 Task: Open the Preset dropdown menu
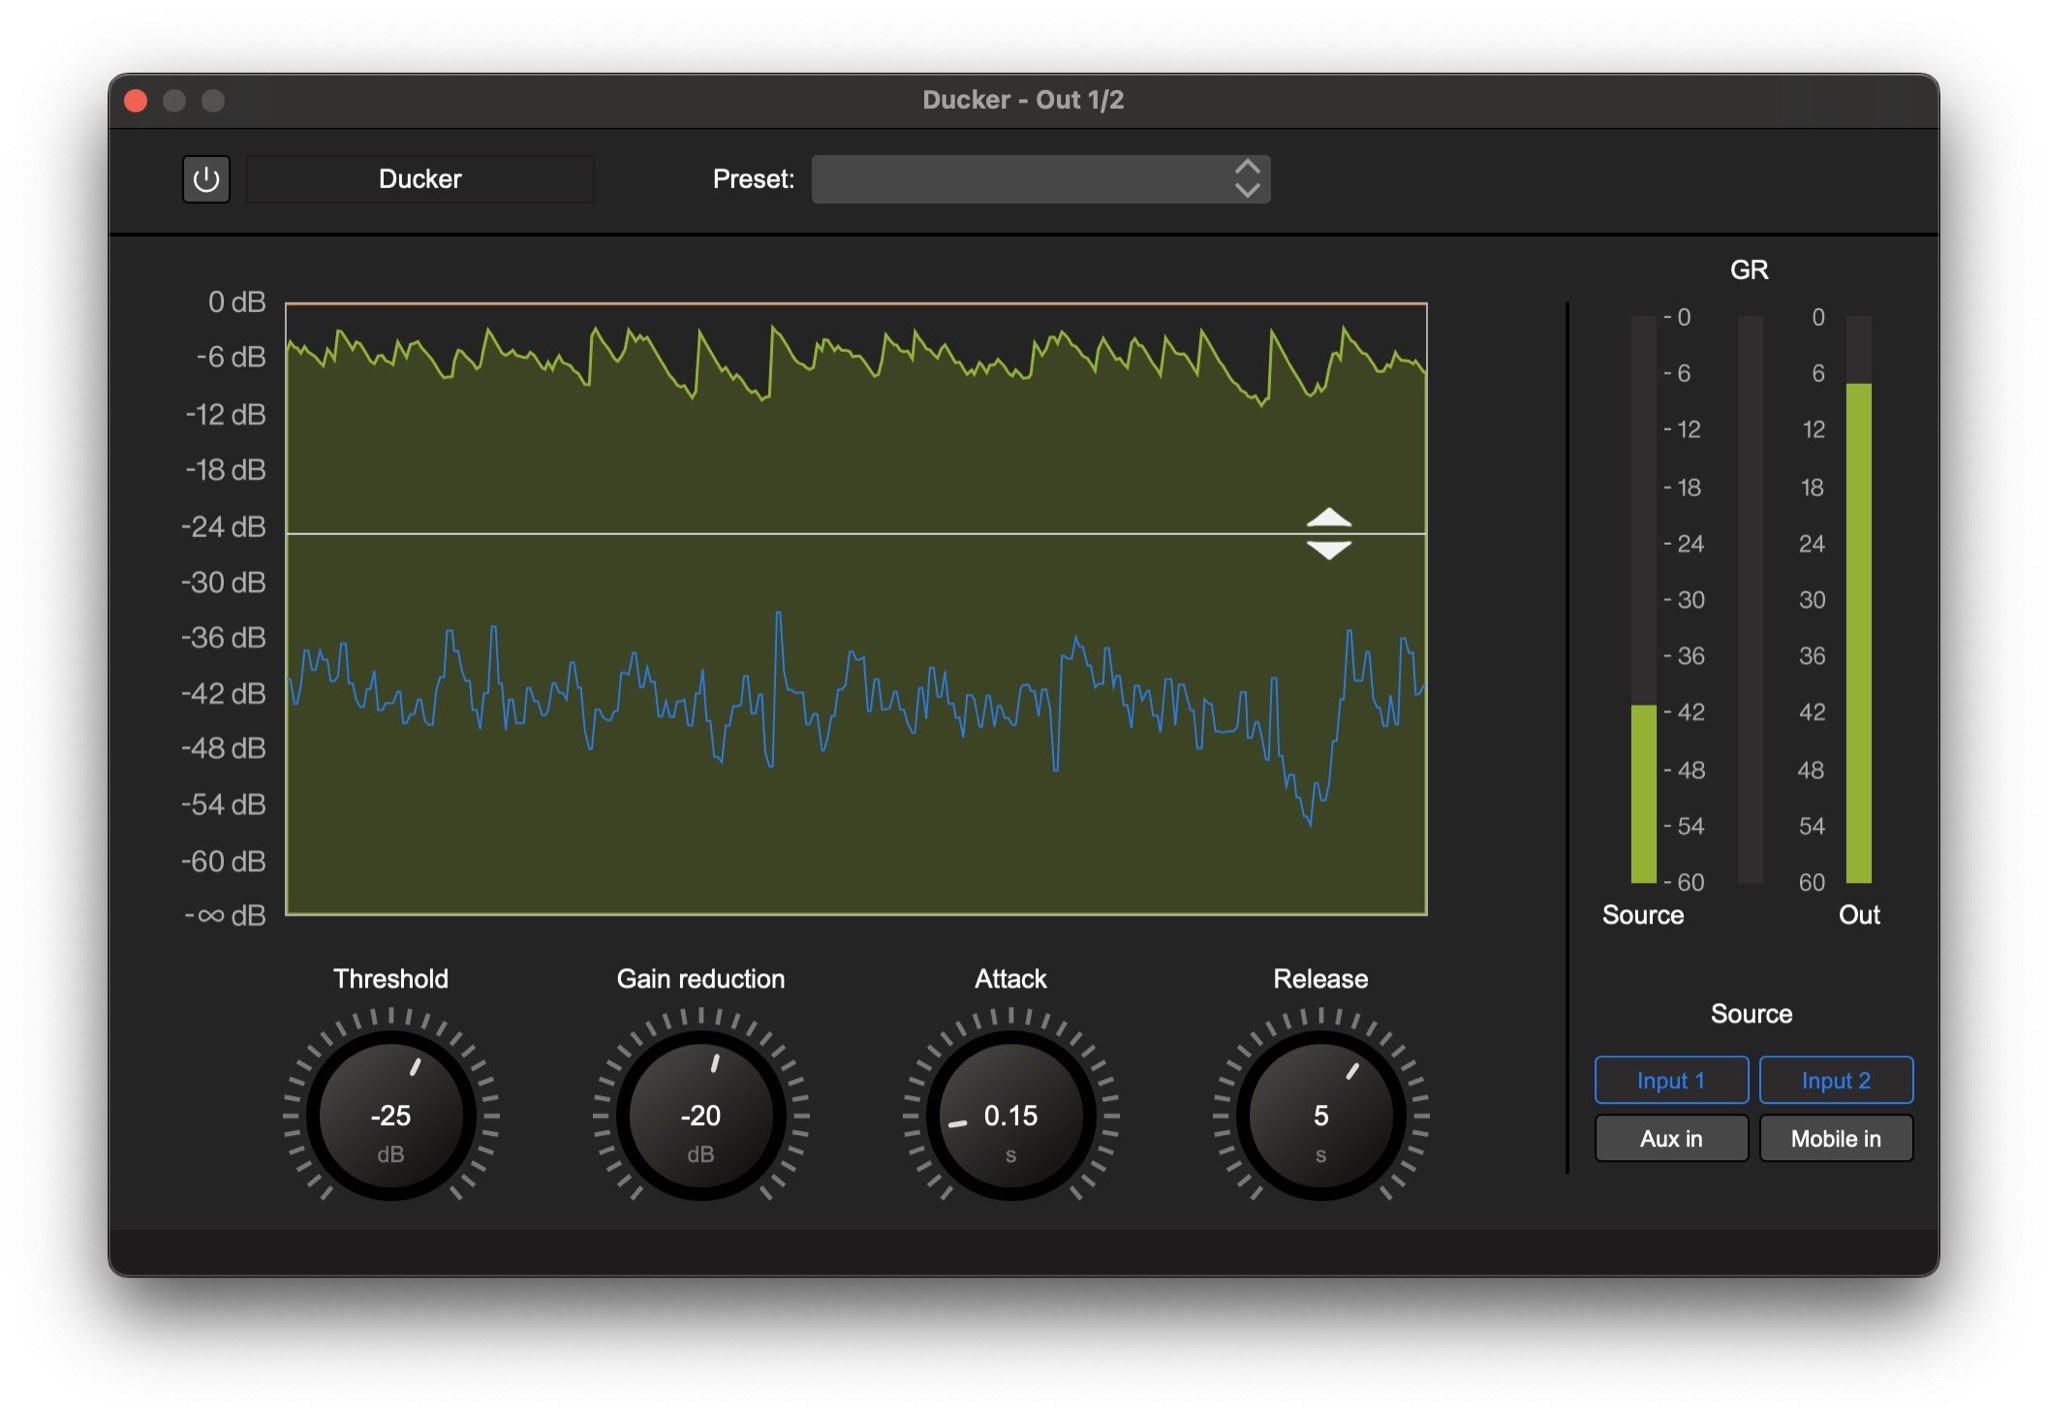coord(1040,179)
